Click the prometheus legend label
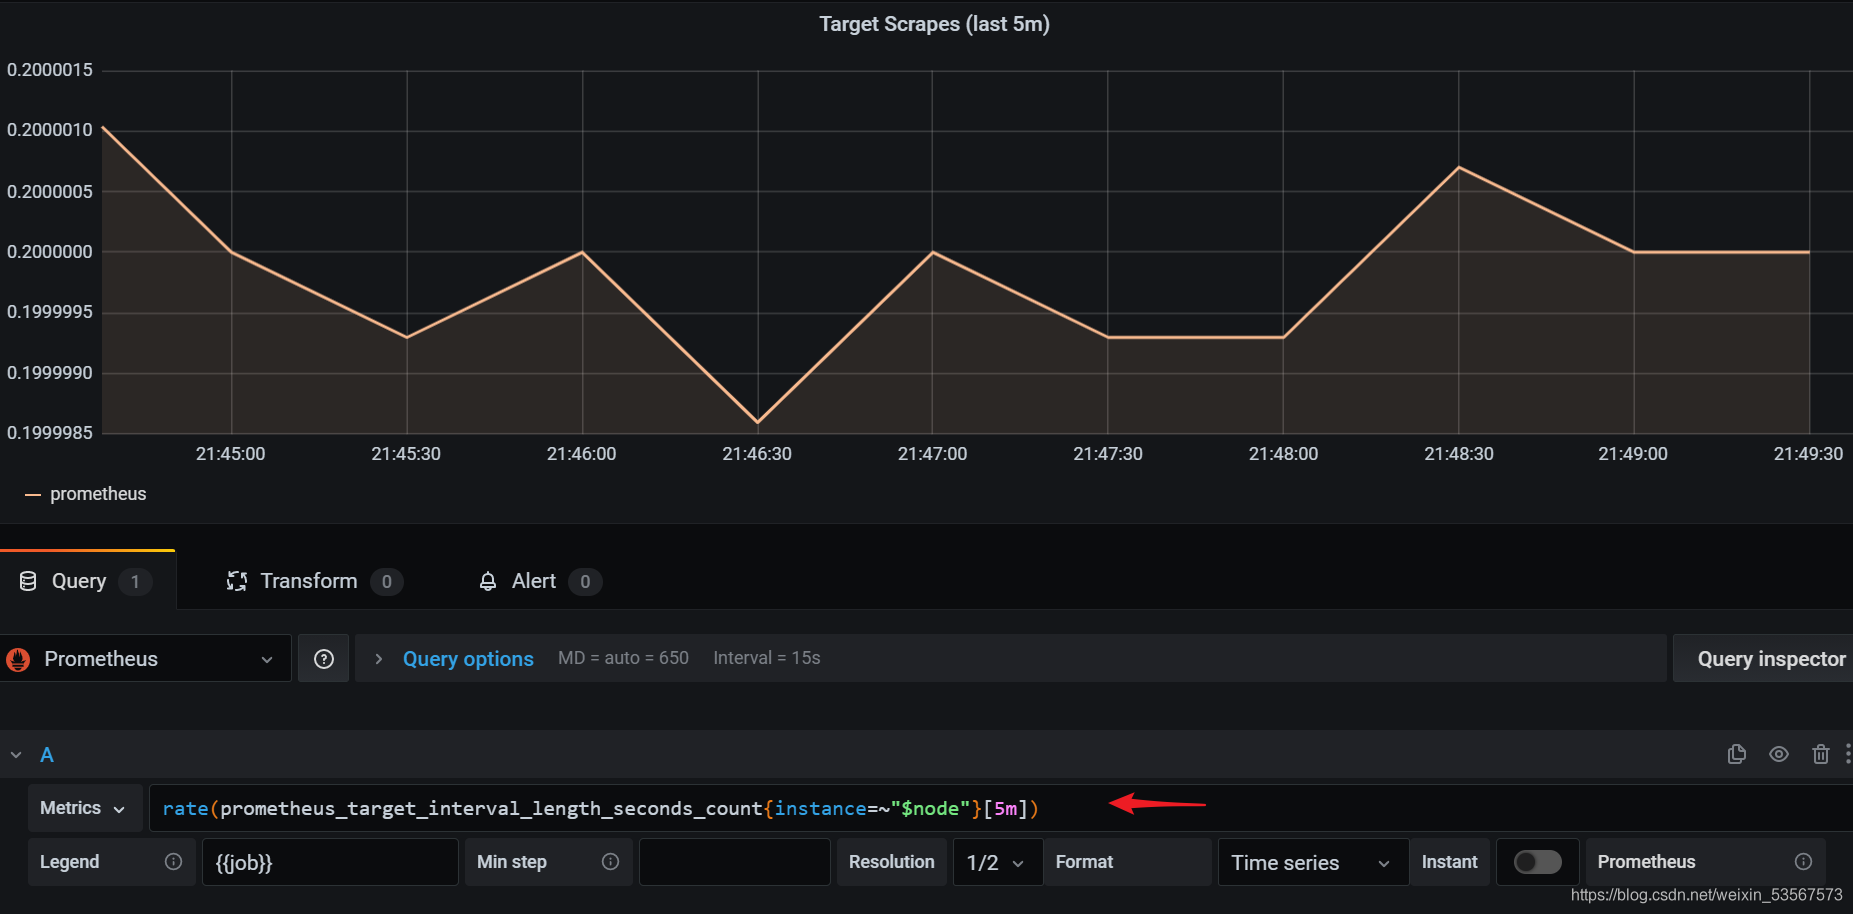The width and height of the screenshot is (1853, 914). tap(98, 494)
